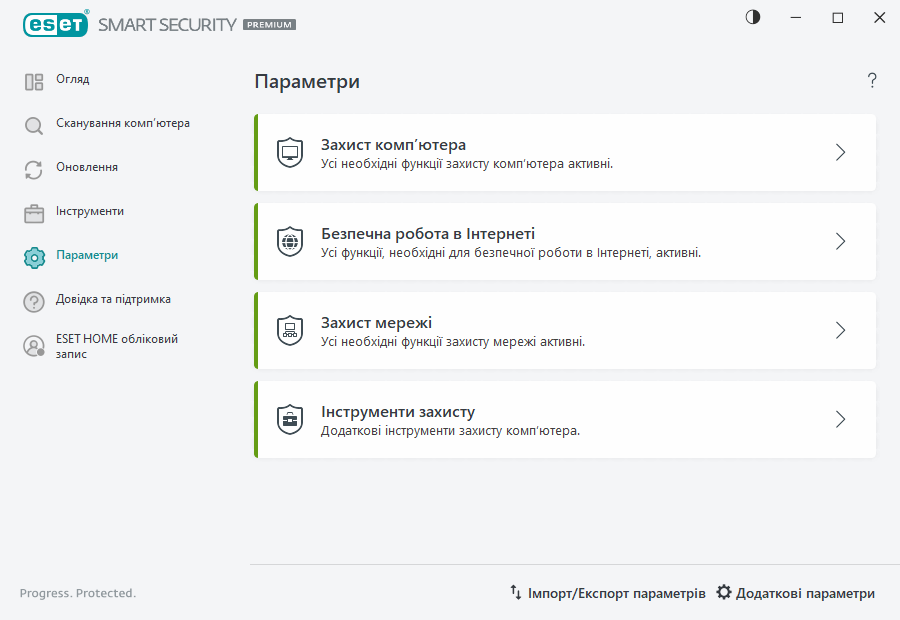Viewport: 900px width, 620px height.
Task: Select the Сканування комп'ютера magnifier icon
Action: pos(33,124)
